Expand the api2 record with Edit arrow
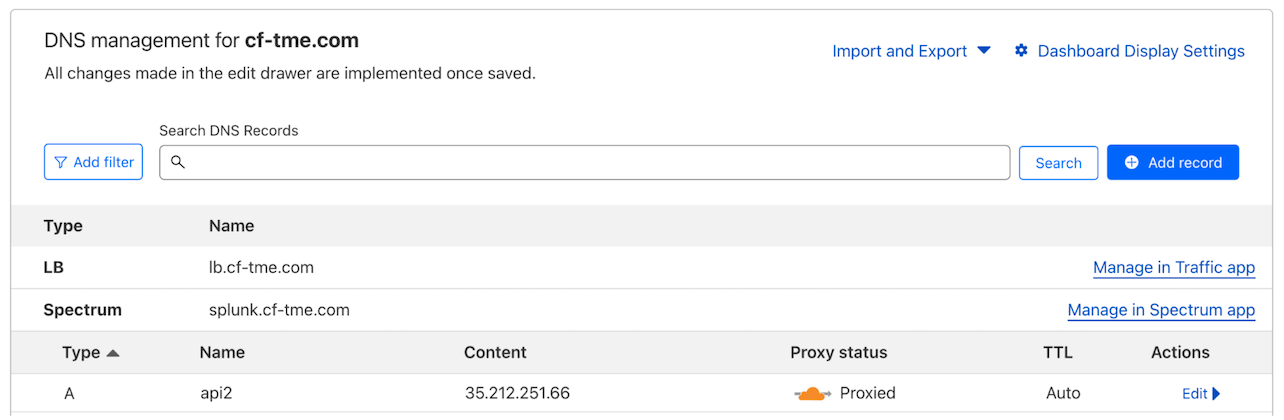The width and height of the screenshot is (1284, 420). coord(1201,394)
